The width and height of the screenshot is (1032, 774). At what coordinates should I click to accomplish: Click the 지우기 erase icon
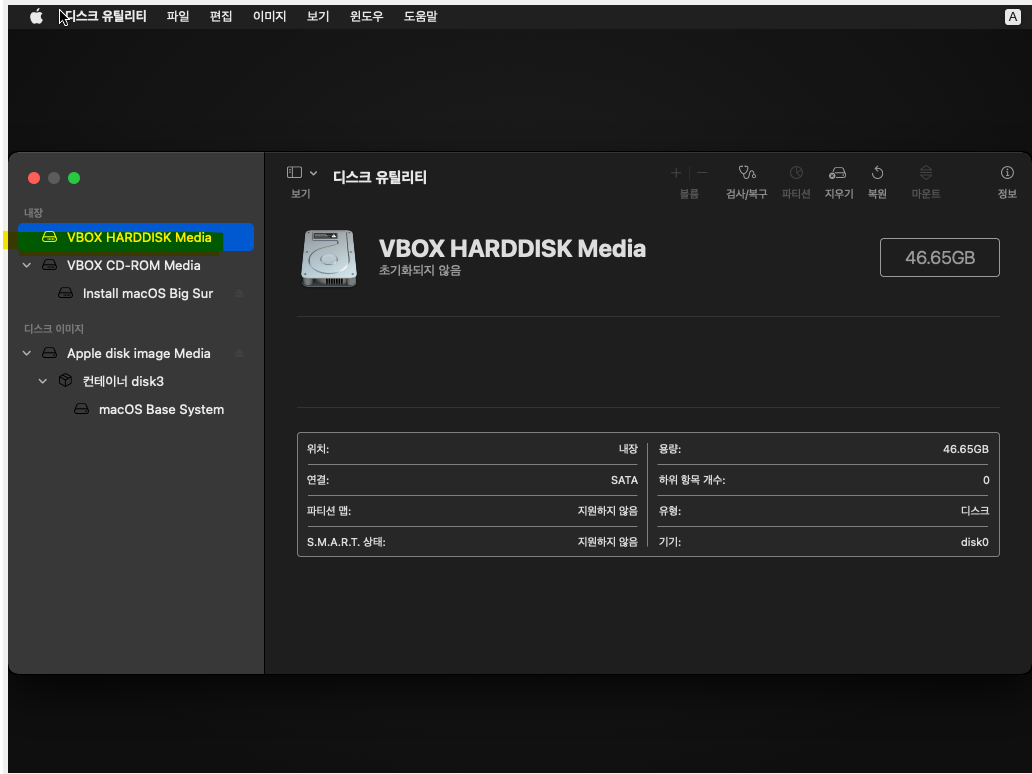point(838,173)
